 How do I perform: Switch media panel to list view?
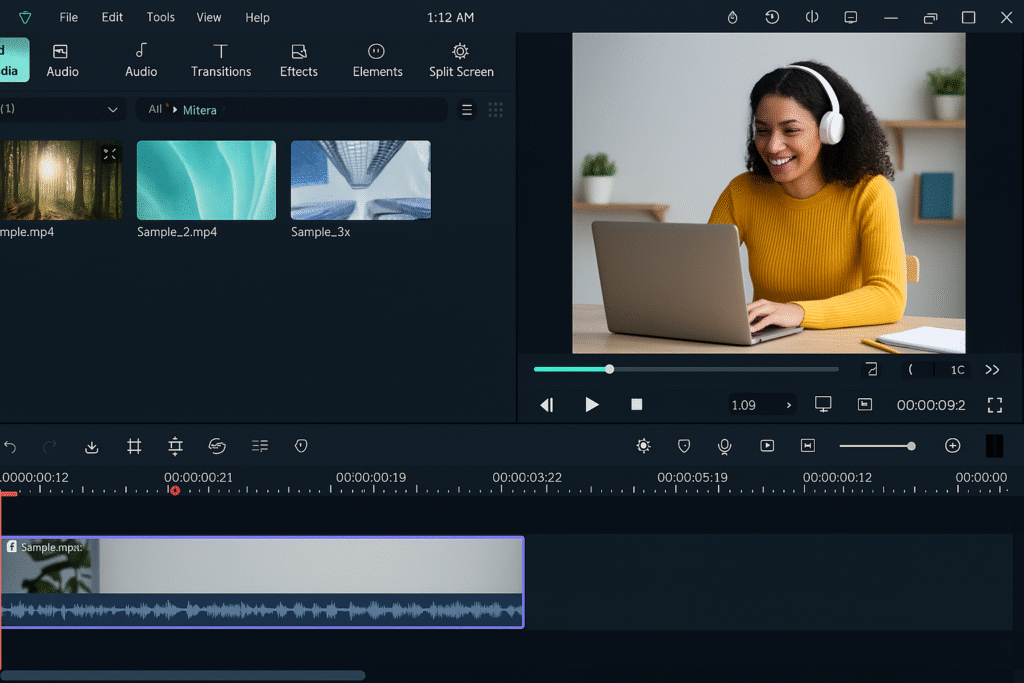tap(467, 110)
